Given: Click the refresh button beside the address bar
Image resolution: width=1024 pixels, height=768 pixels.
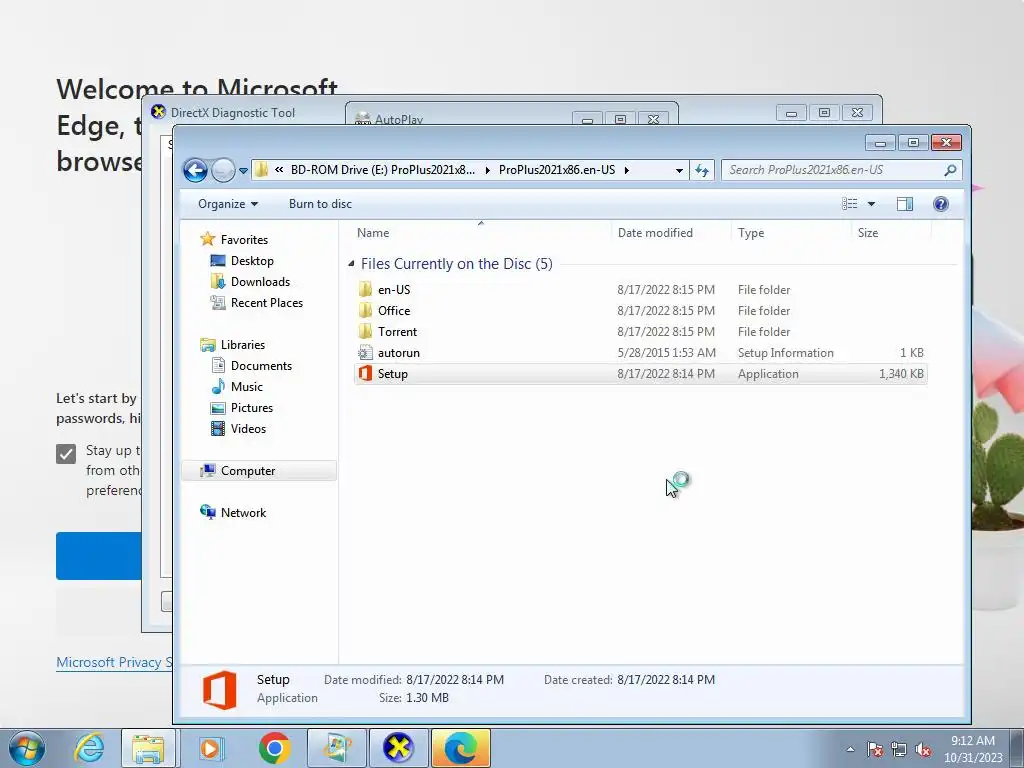Looking at the screenshot, I should (x=702, y=170).
